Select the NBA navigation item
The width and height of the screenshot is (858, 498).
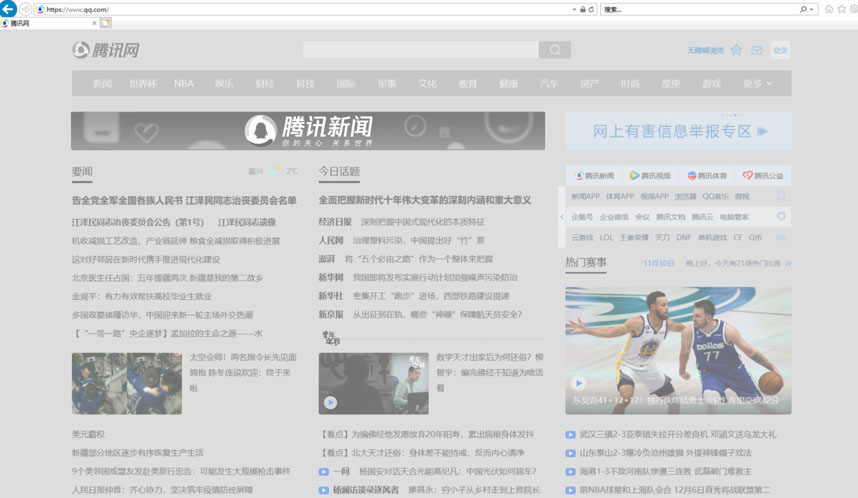click(183, 83)
